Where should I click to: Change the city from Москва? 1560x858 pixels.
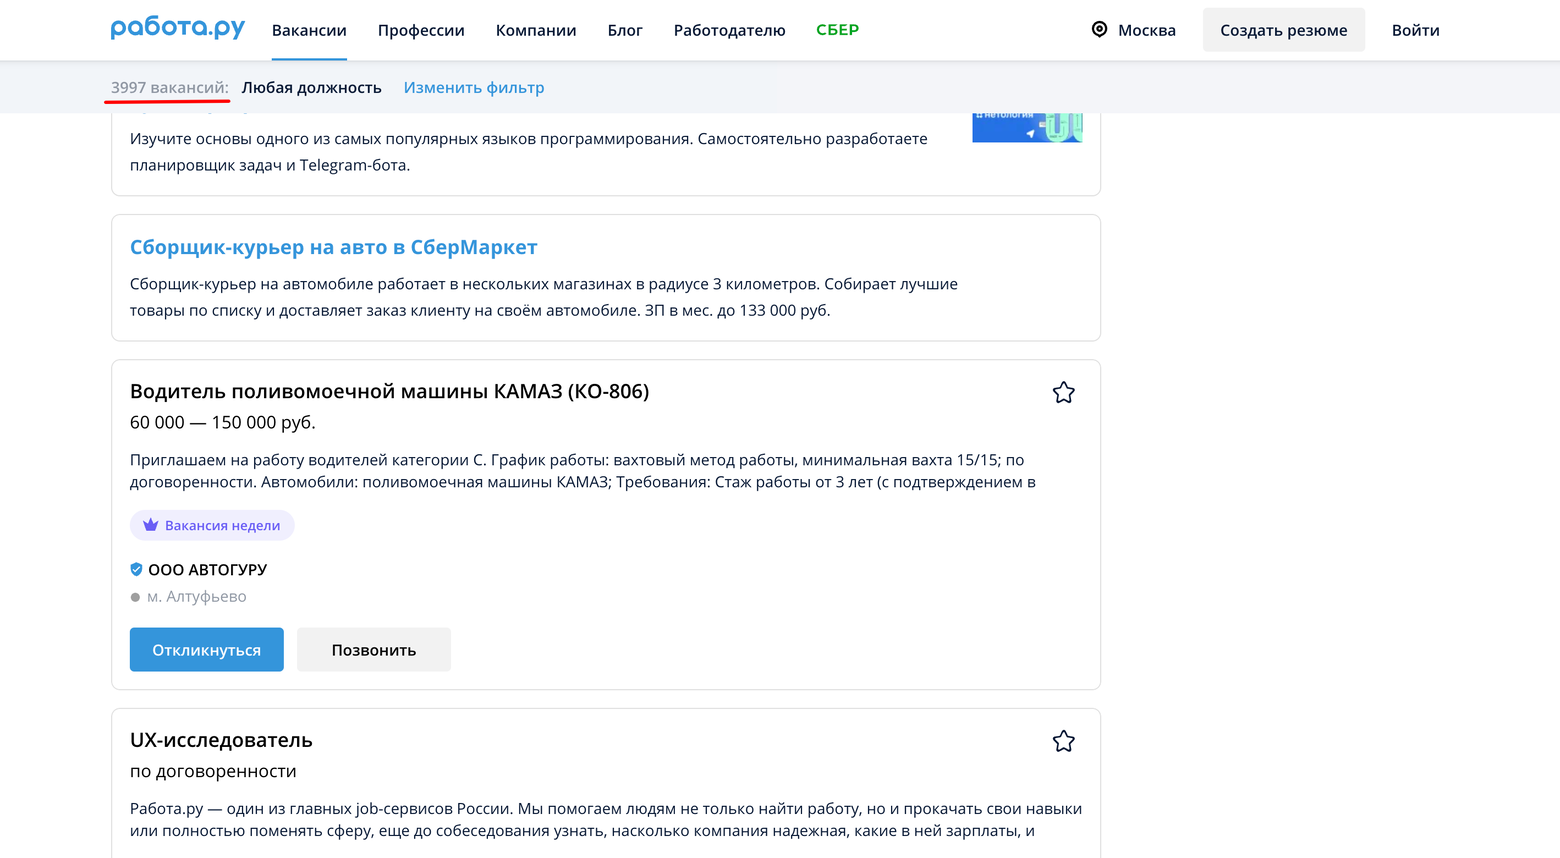coord(1146,30)
